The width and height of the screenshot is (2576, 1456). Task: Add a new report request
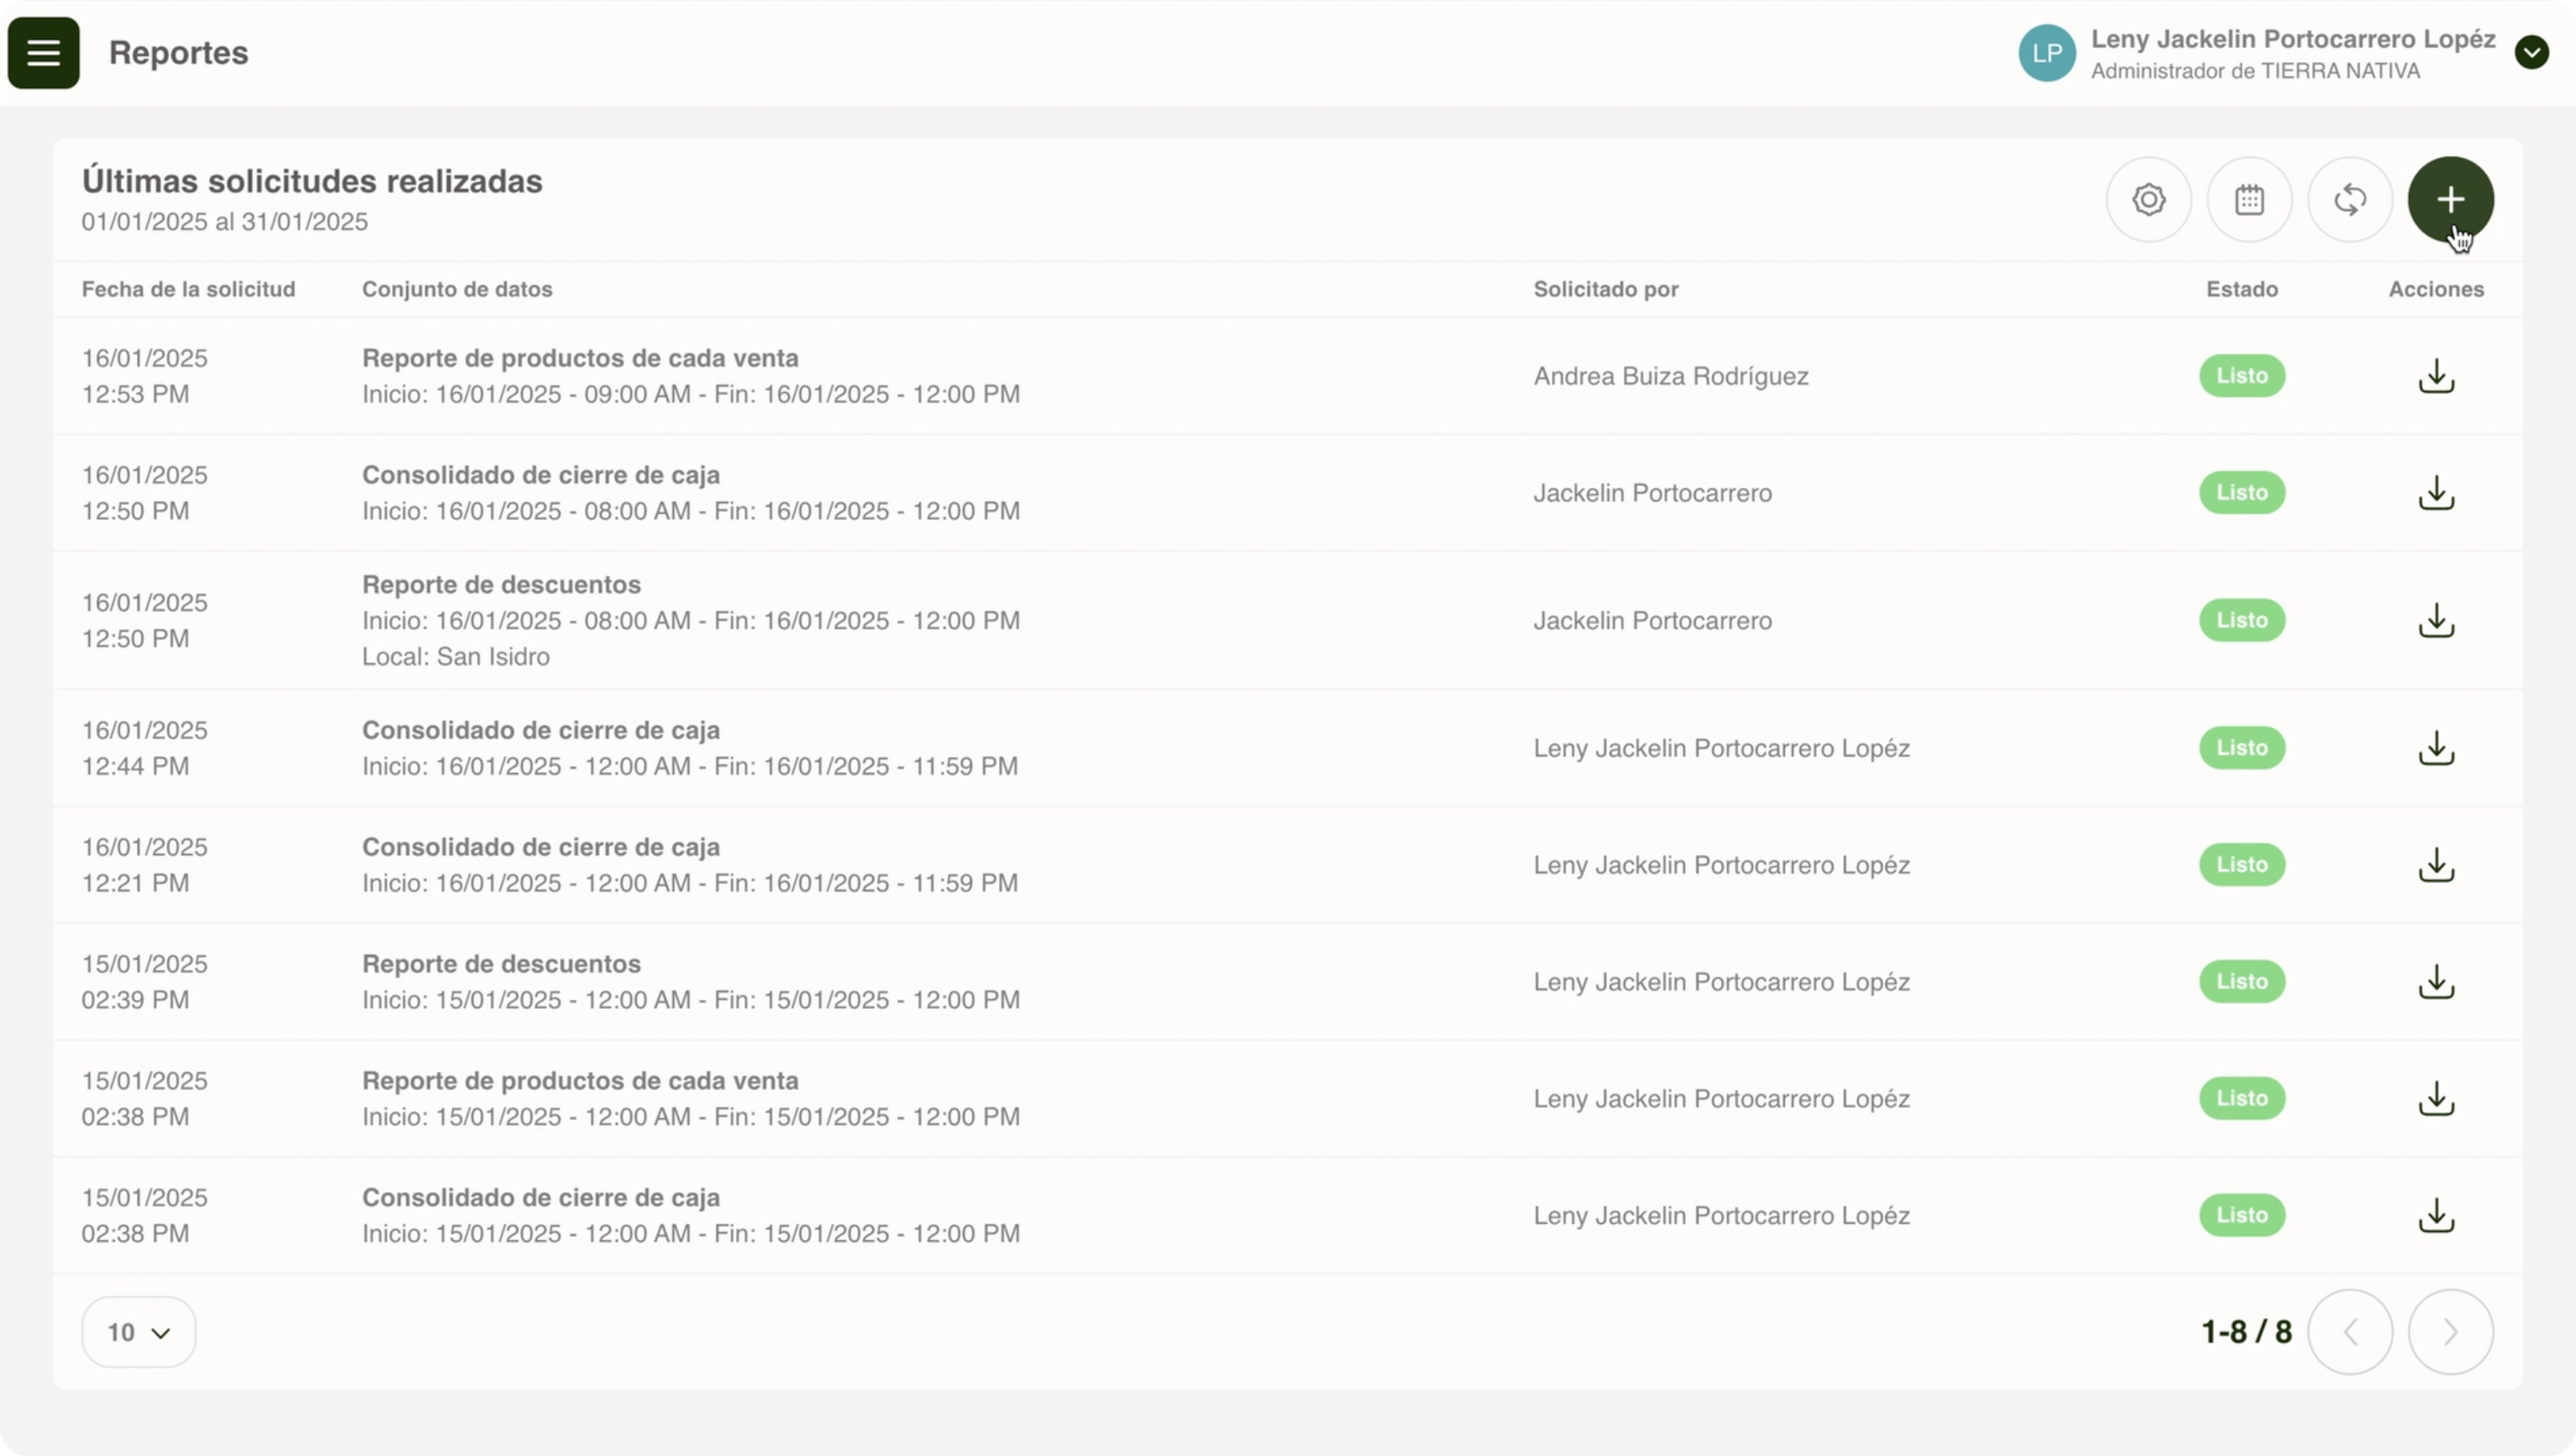2450,199
